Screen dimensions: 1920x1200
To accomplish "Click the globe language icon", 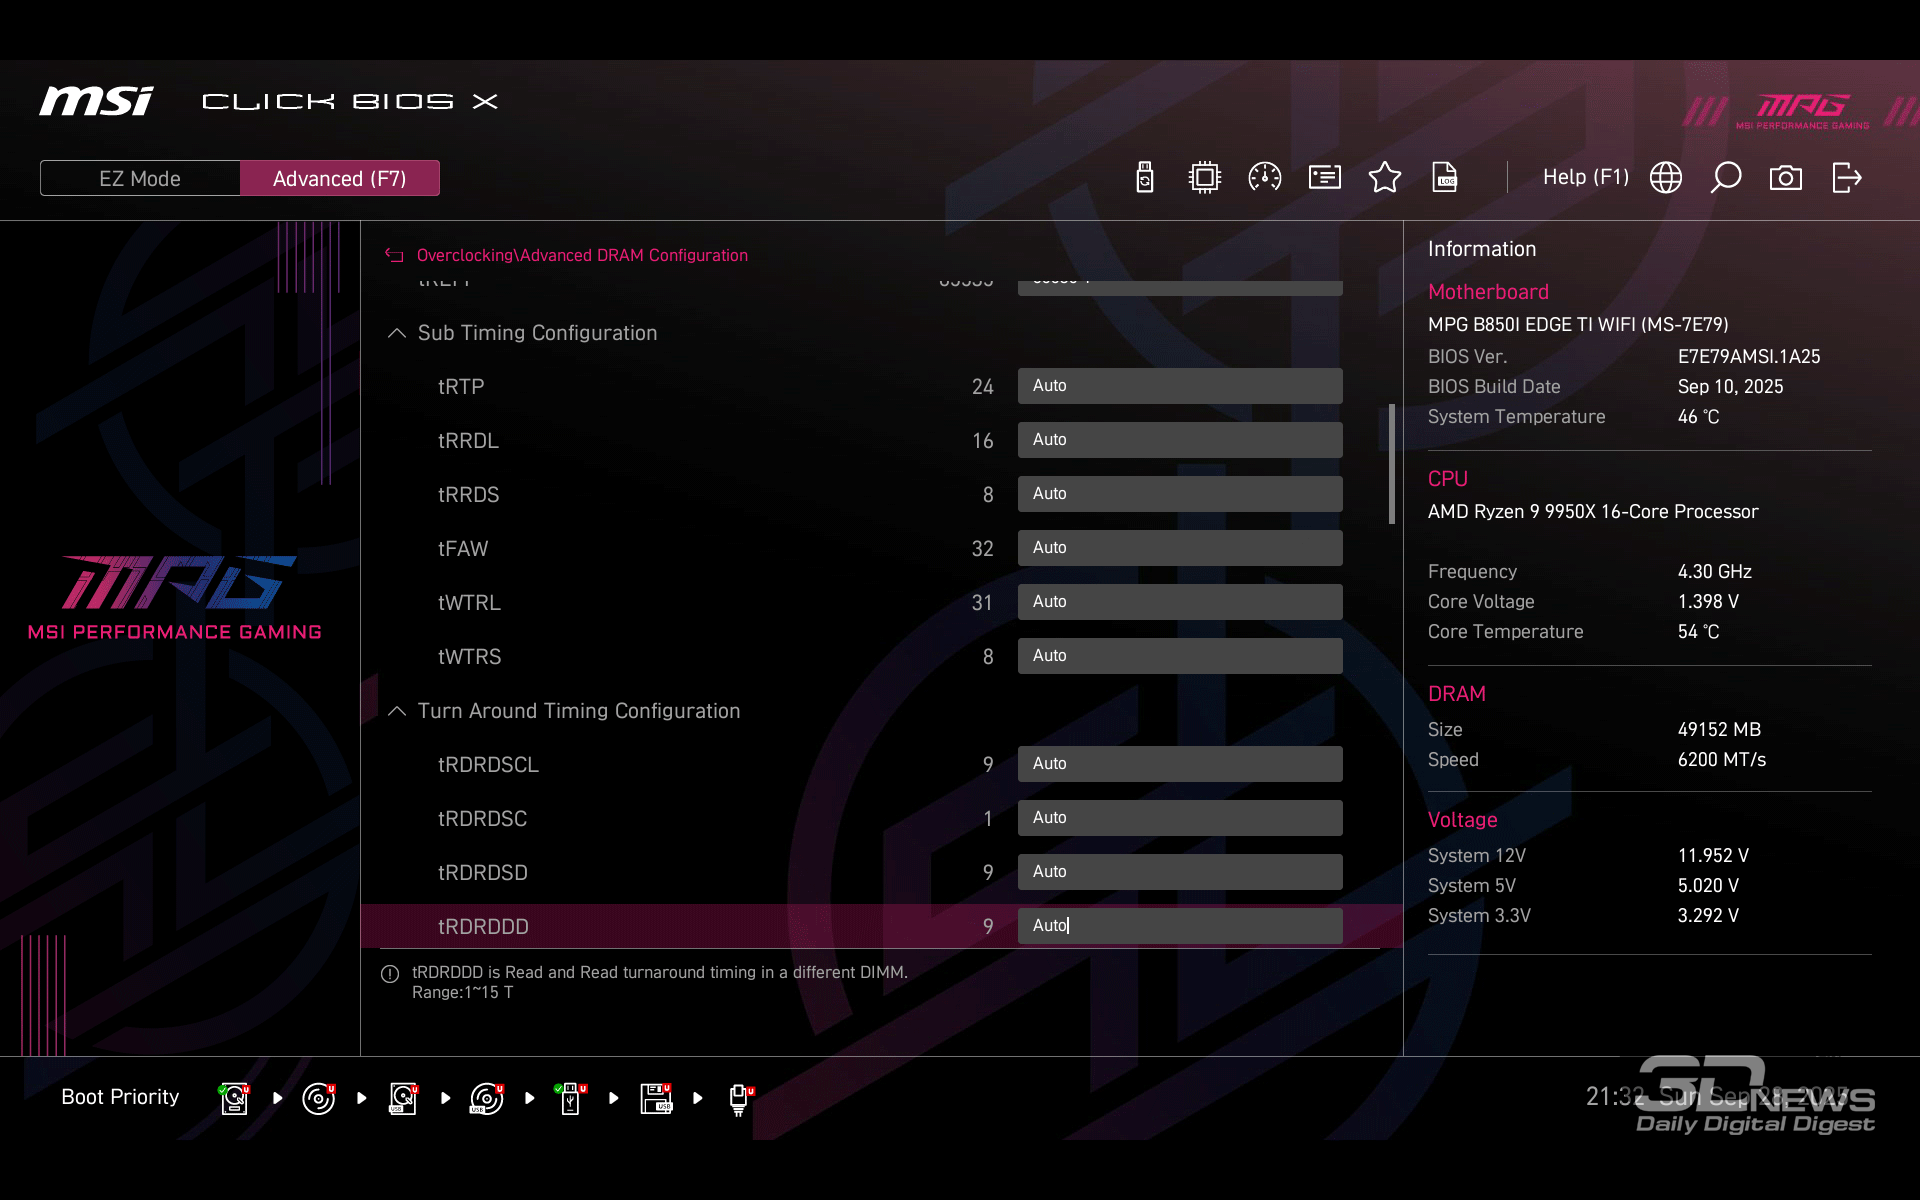I will (1666, 178).
